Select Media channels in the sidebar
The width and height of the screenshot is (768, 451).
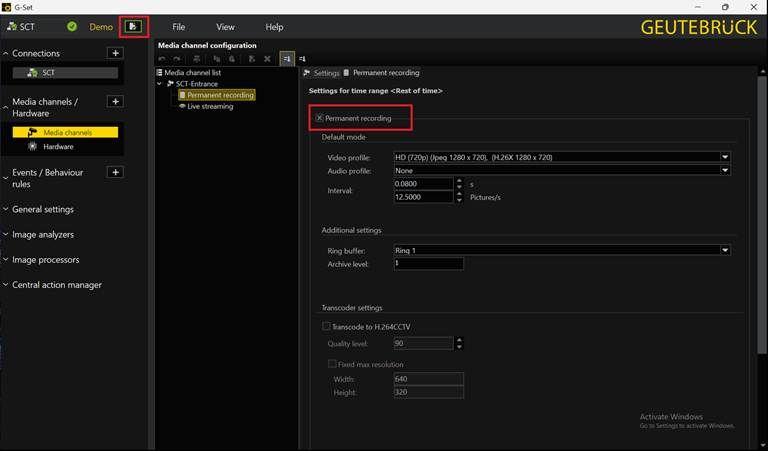coord(65,132)
